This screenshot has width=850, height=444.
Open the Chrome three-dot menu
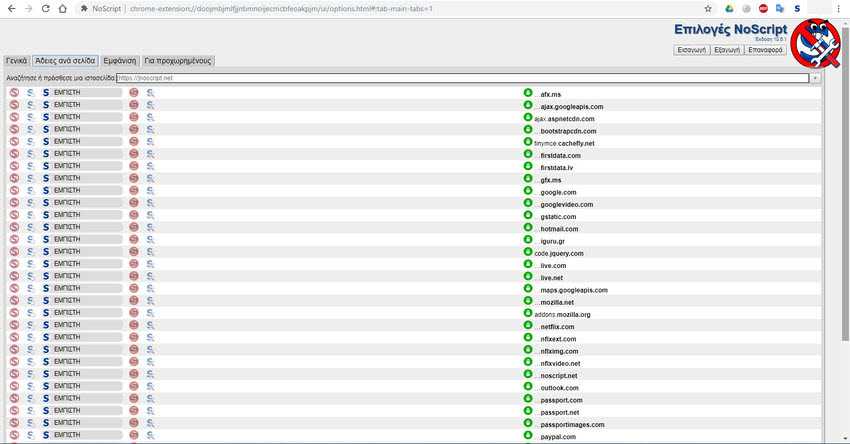point(838,9)
